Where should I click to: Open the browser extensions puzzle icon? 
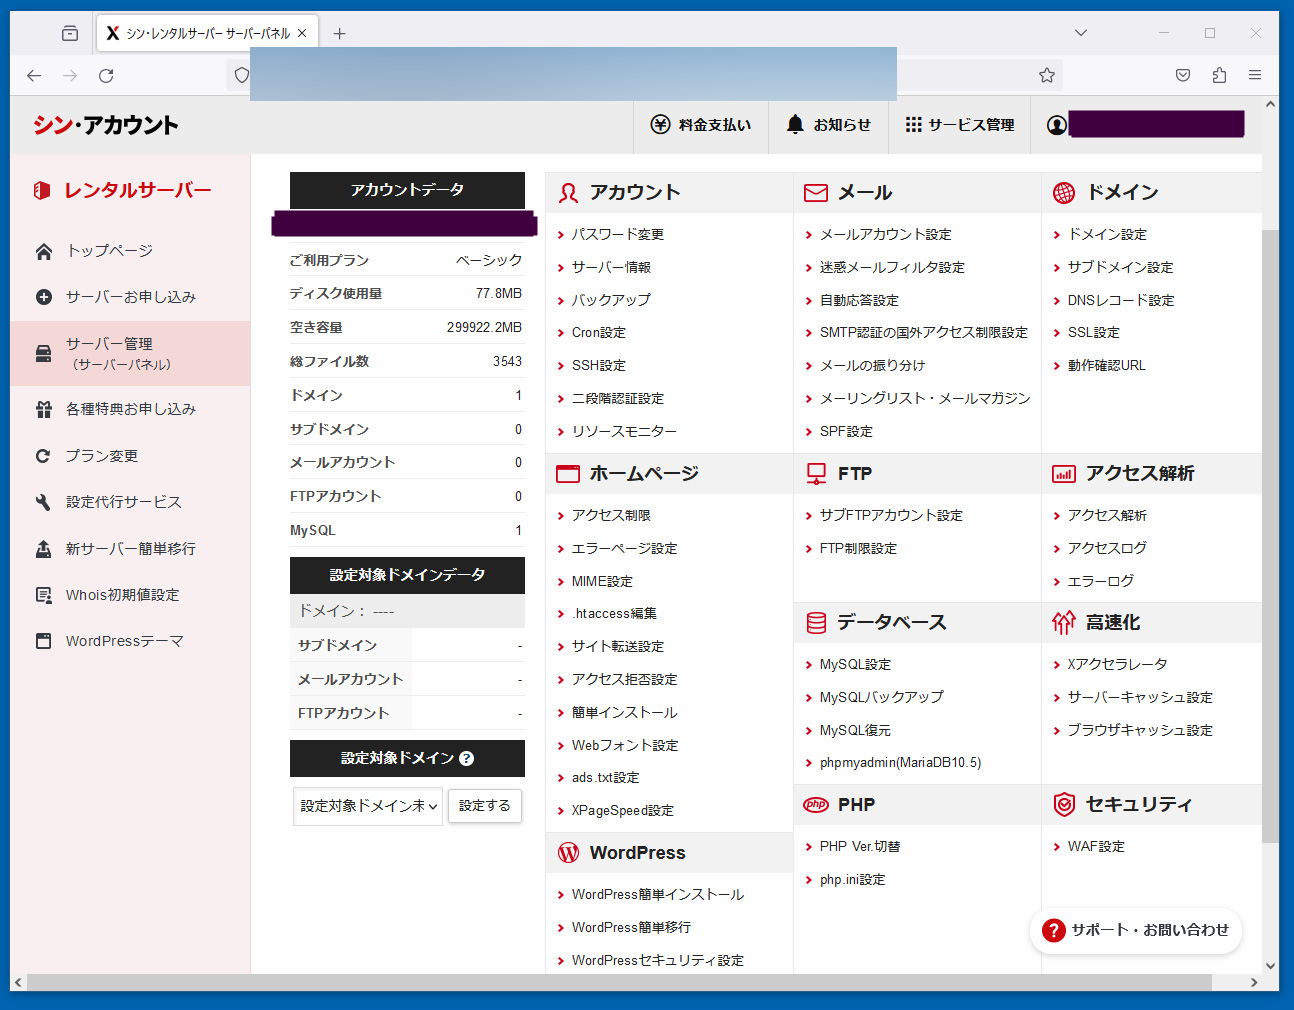tap(1219, 75)
